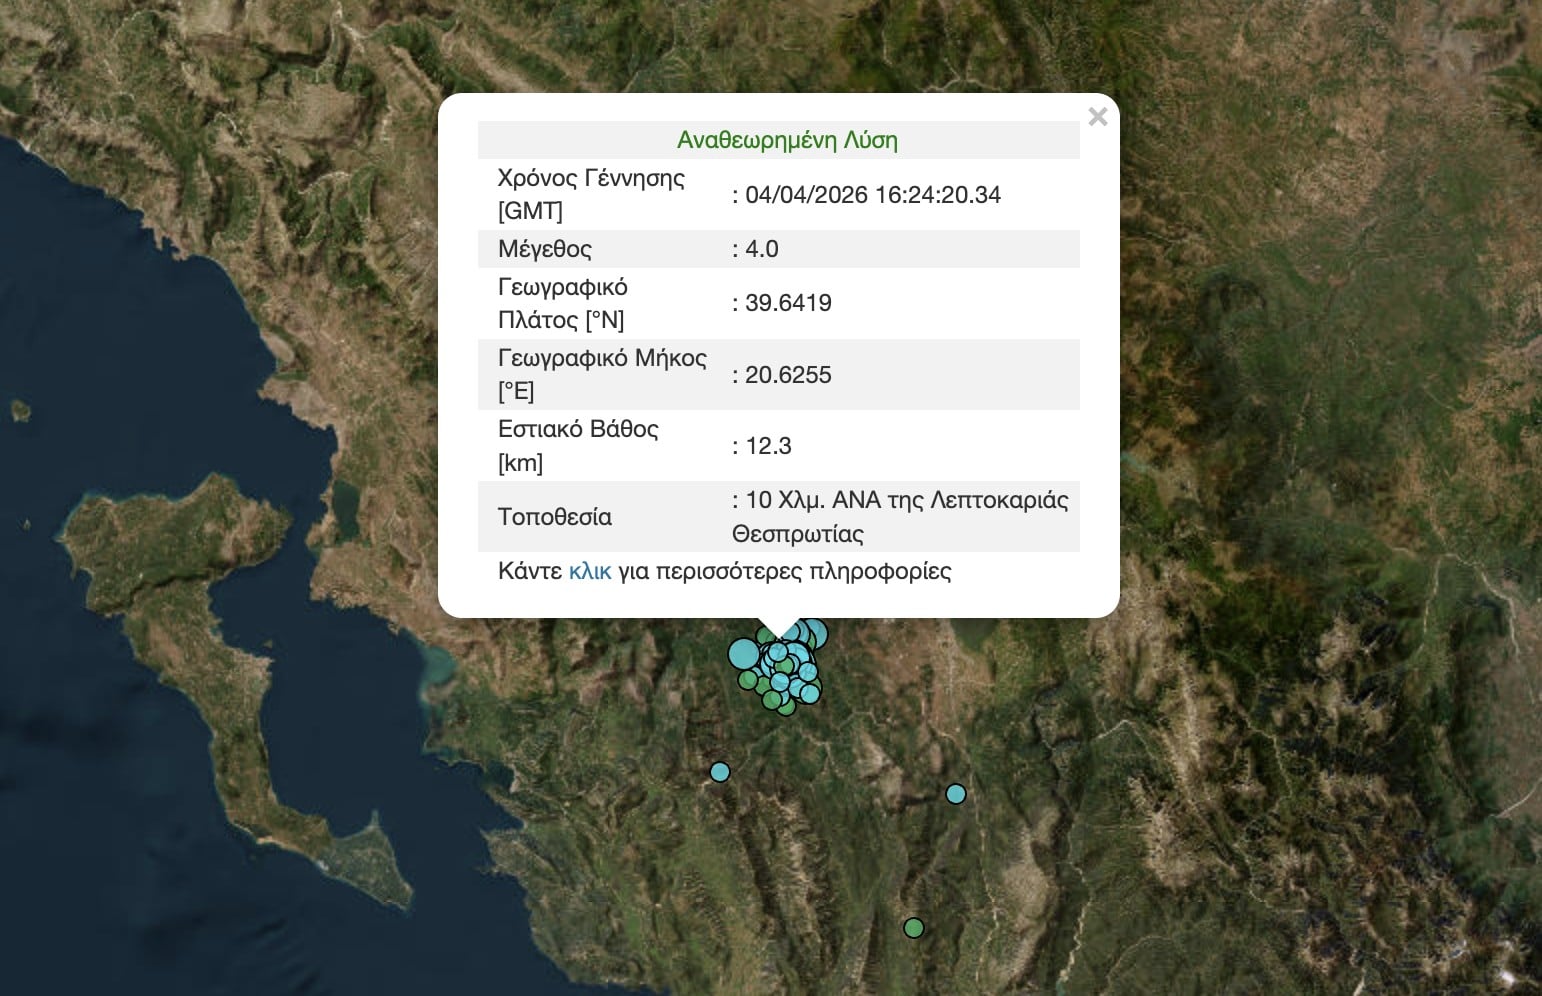Screen dimensions: 1542x996
Task: Click the 'Γεωγραφικό Πλάτος' label
Action: [x=563, y=303]
